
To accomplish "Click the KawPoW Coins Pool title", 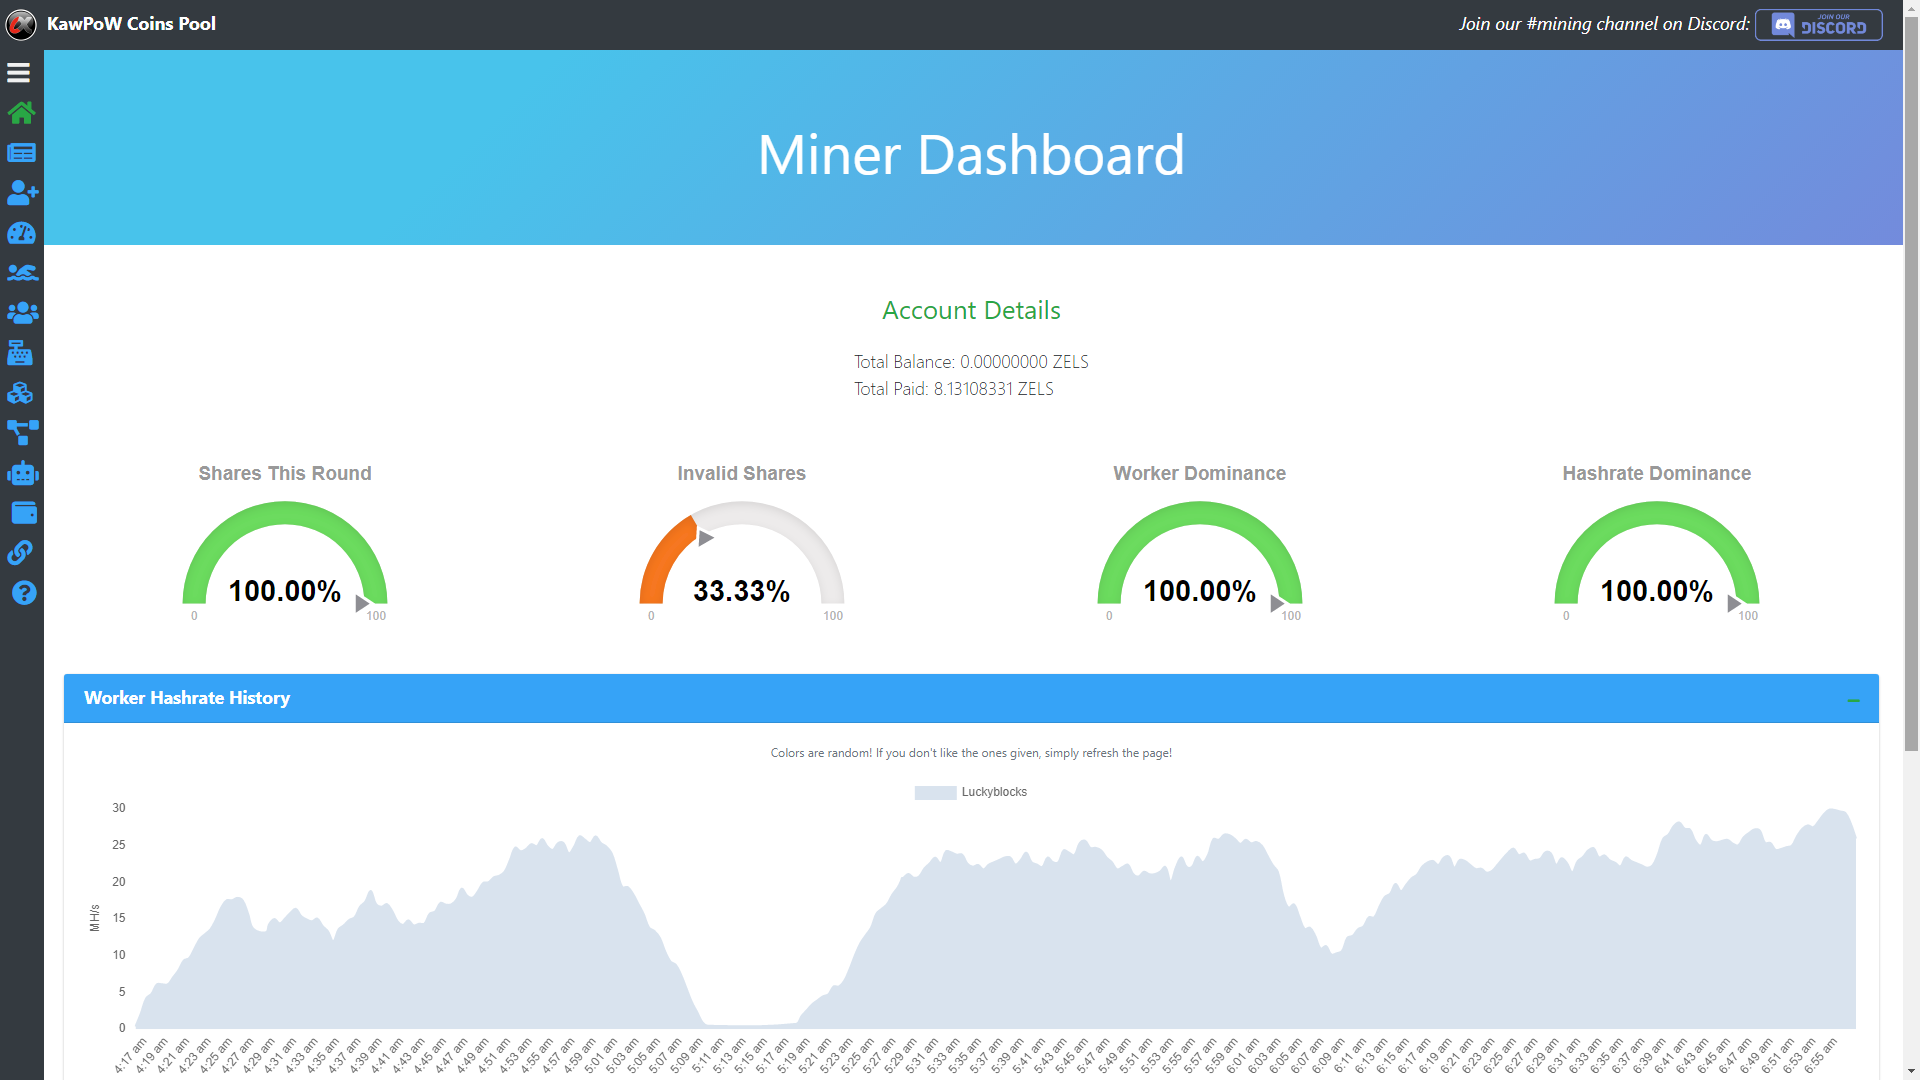I will point(131,24).
